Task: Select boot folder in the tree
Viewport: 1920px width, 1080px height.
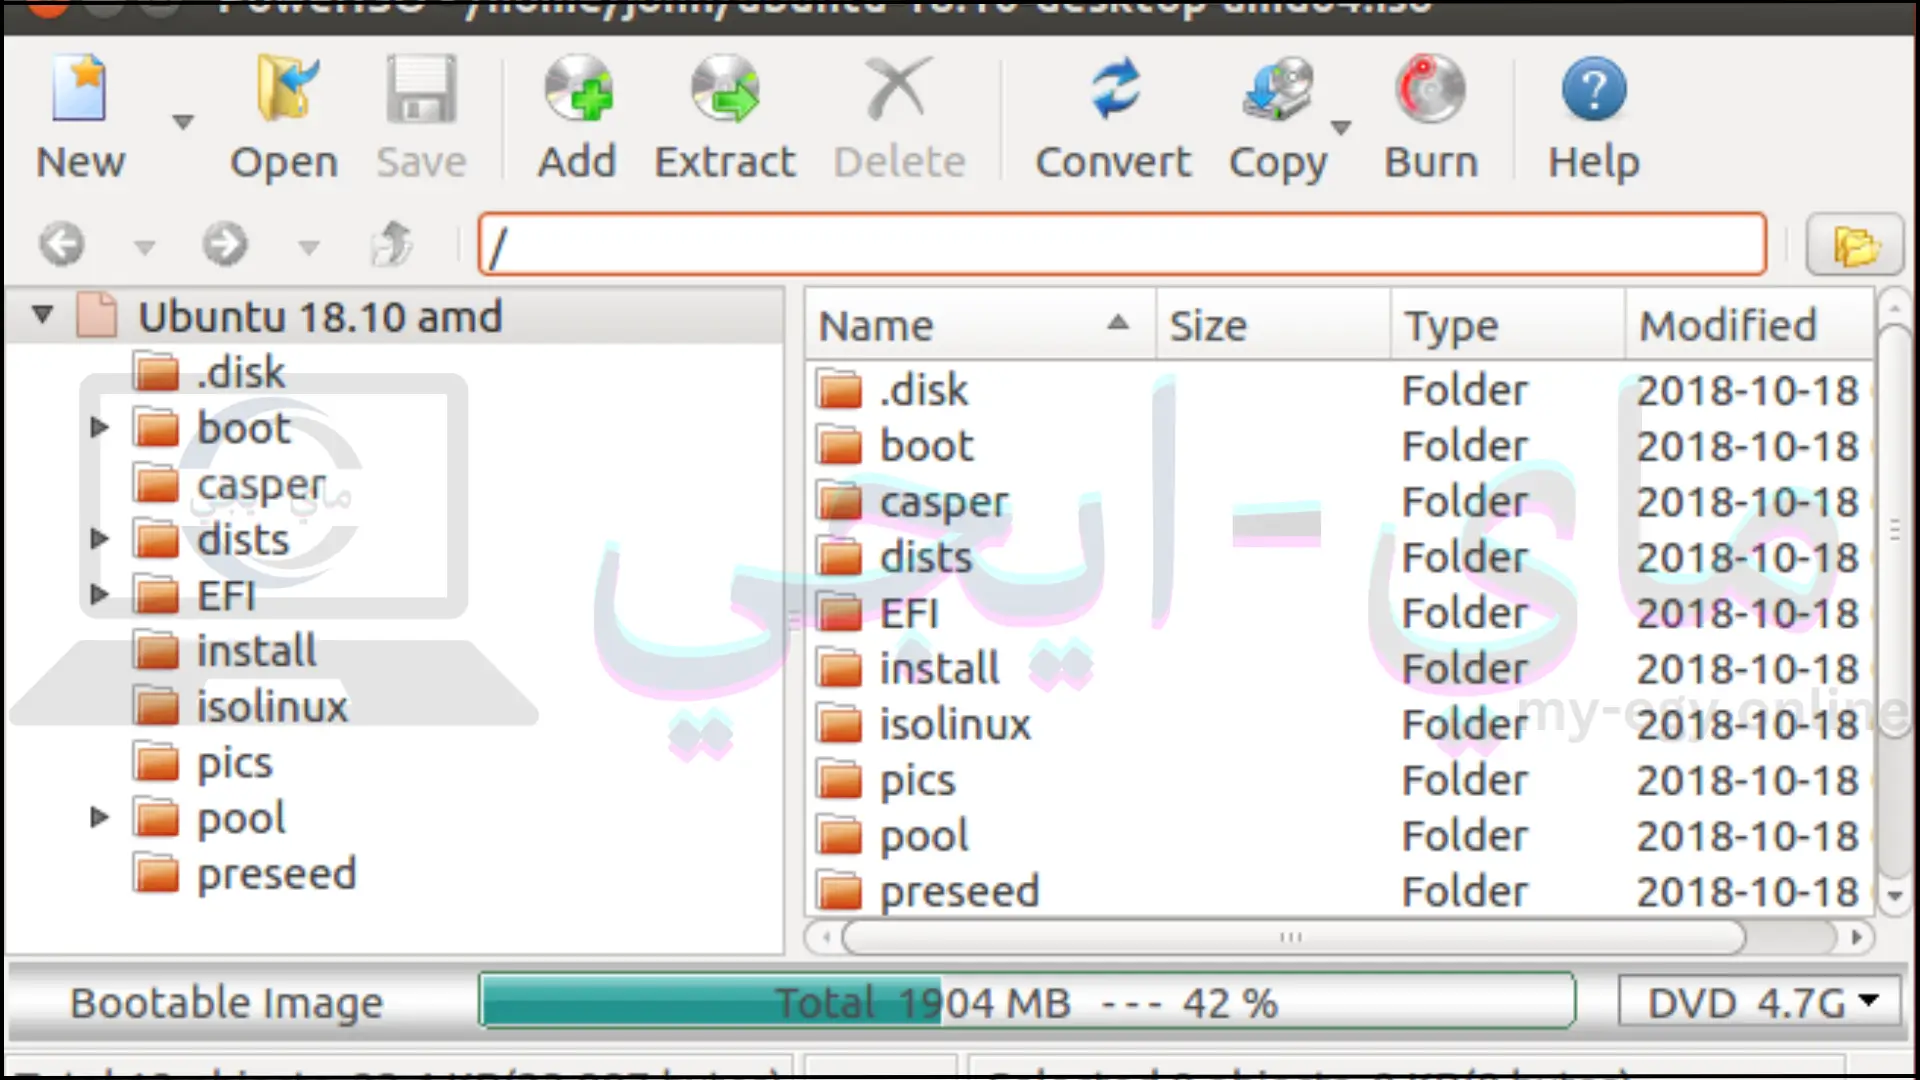Action: coord(243,429)
